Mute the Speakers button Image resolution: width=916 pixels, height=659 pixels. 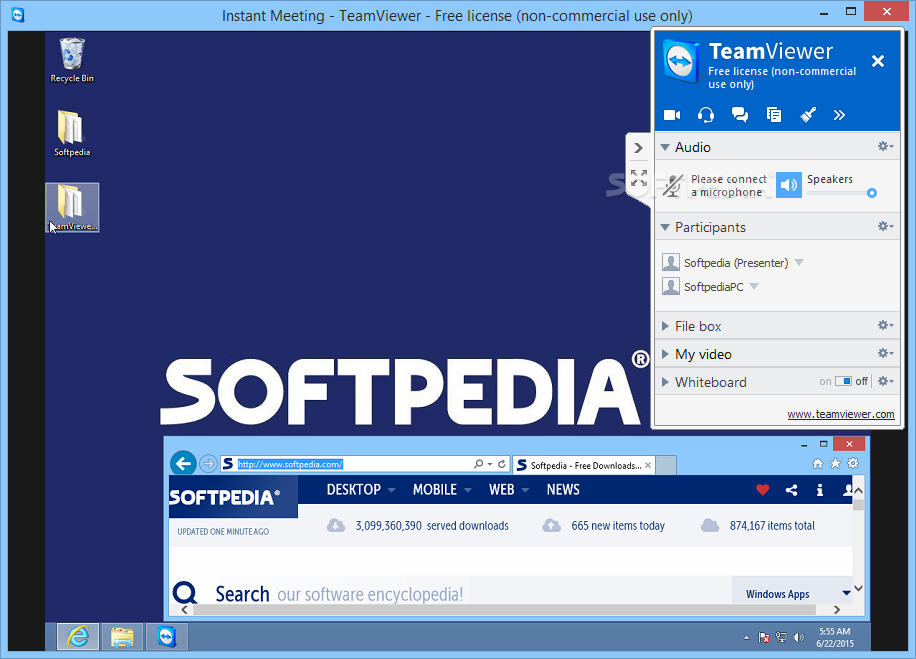tap(789, 185)
